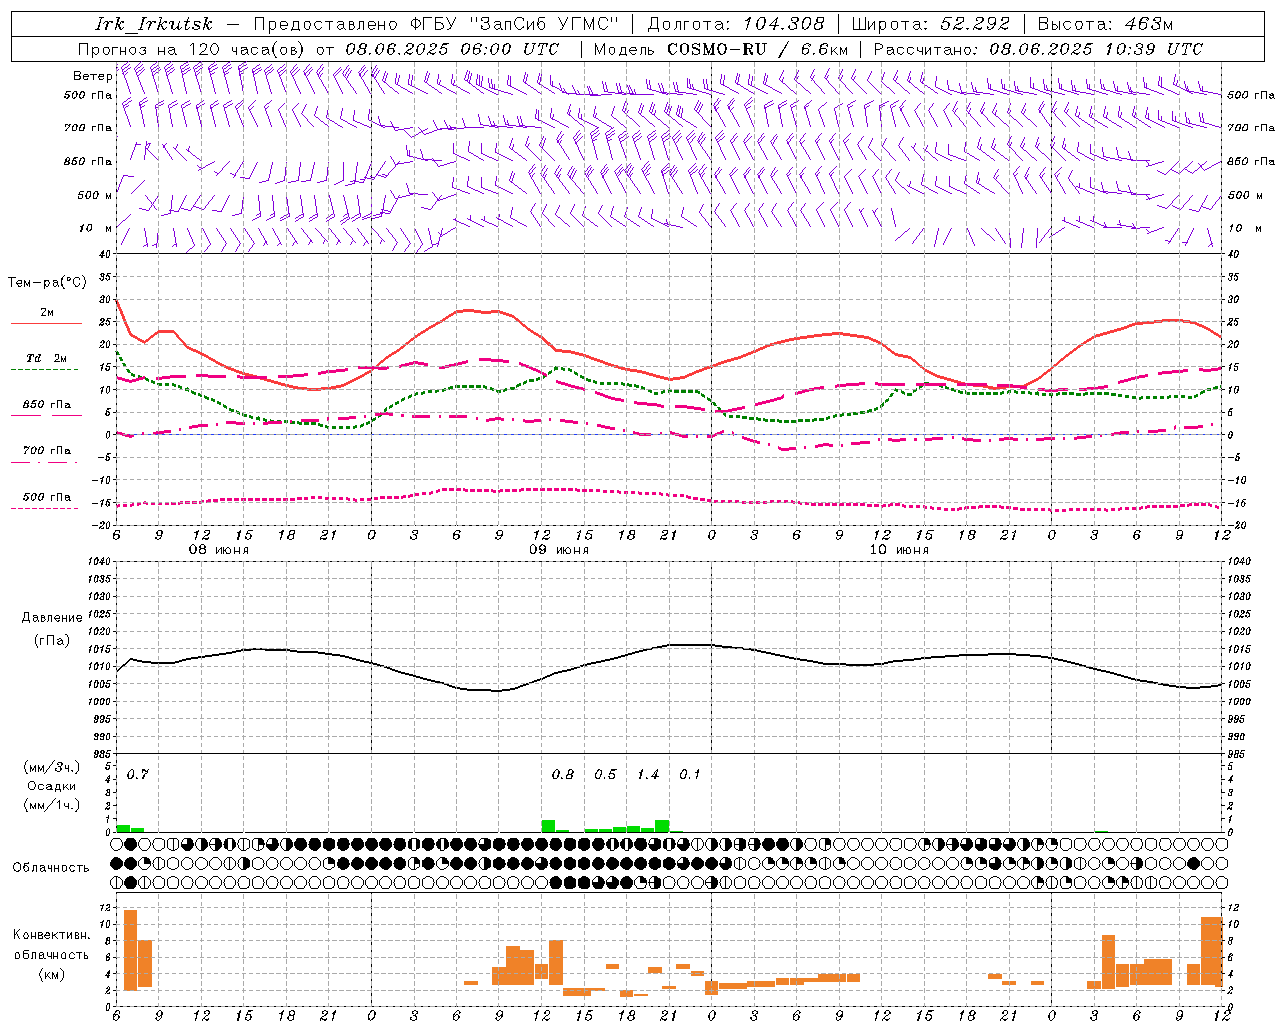Click the "Irk_Irkutsk" station title
The image size is (1280, 1024).
(x=153, y=24)
